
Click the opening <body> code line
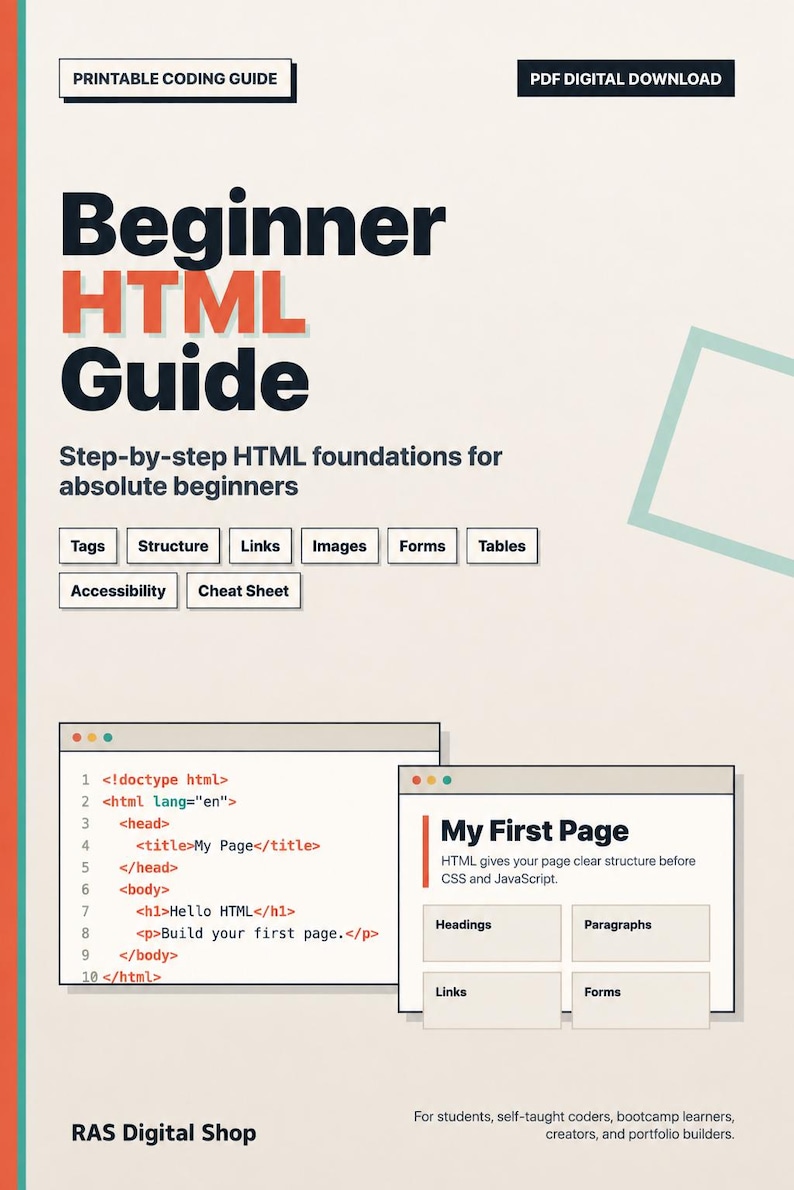(x=144, y=889)
